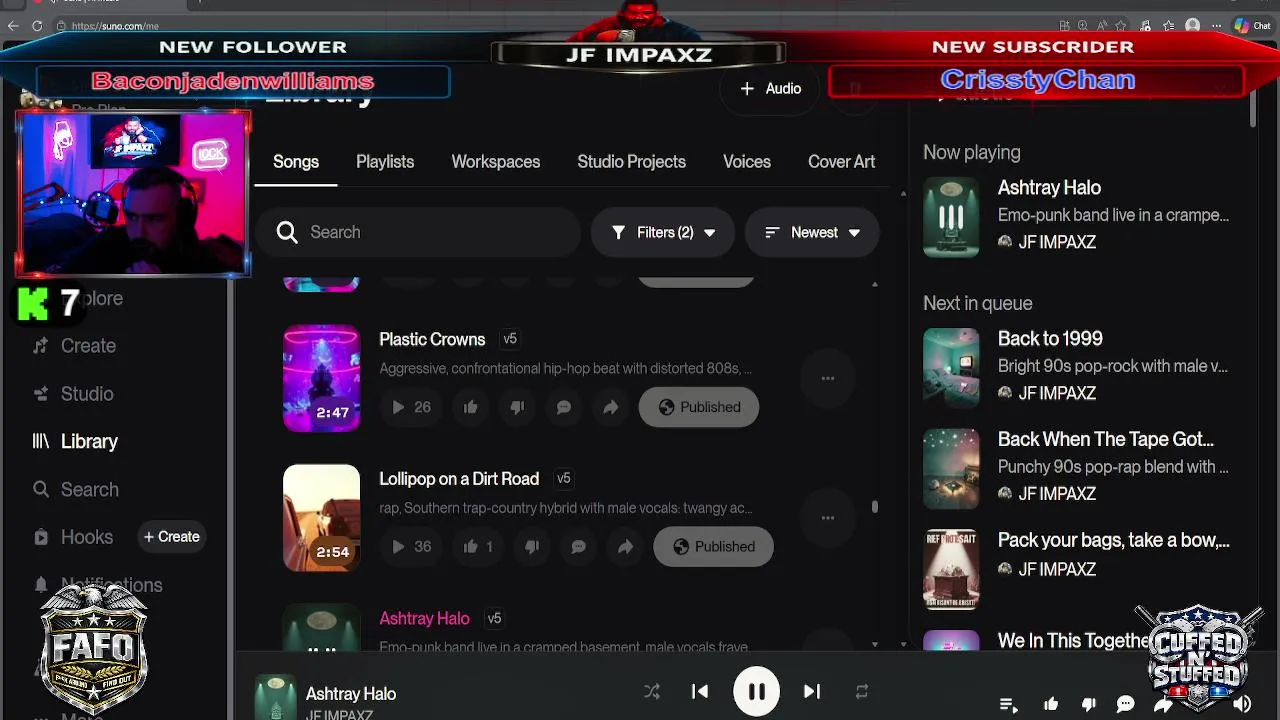Click Published button on Plastic Crowns
This screenshot has width=1280, height=720.
[x=699, y=407]
